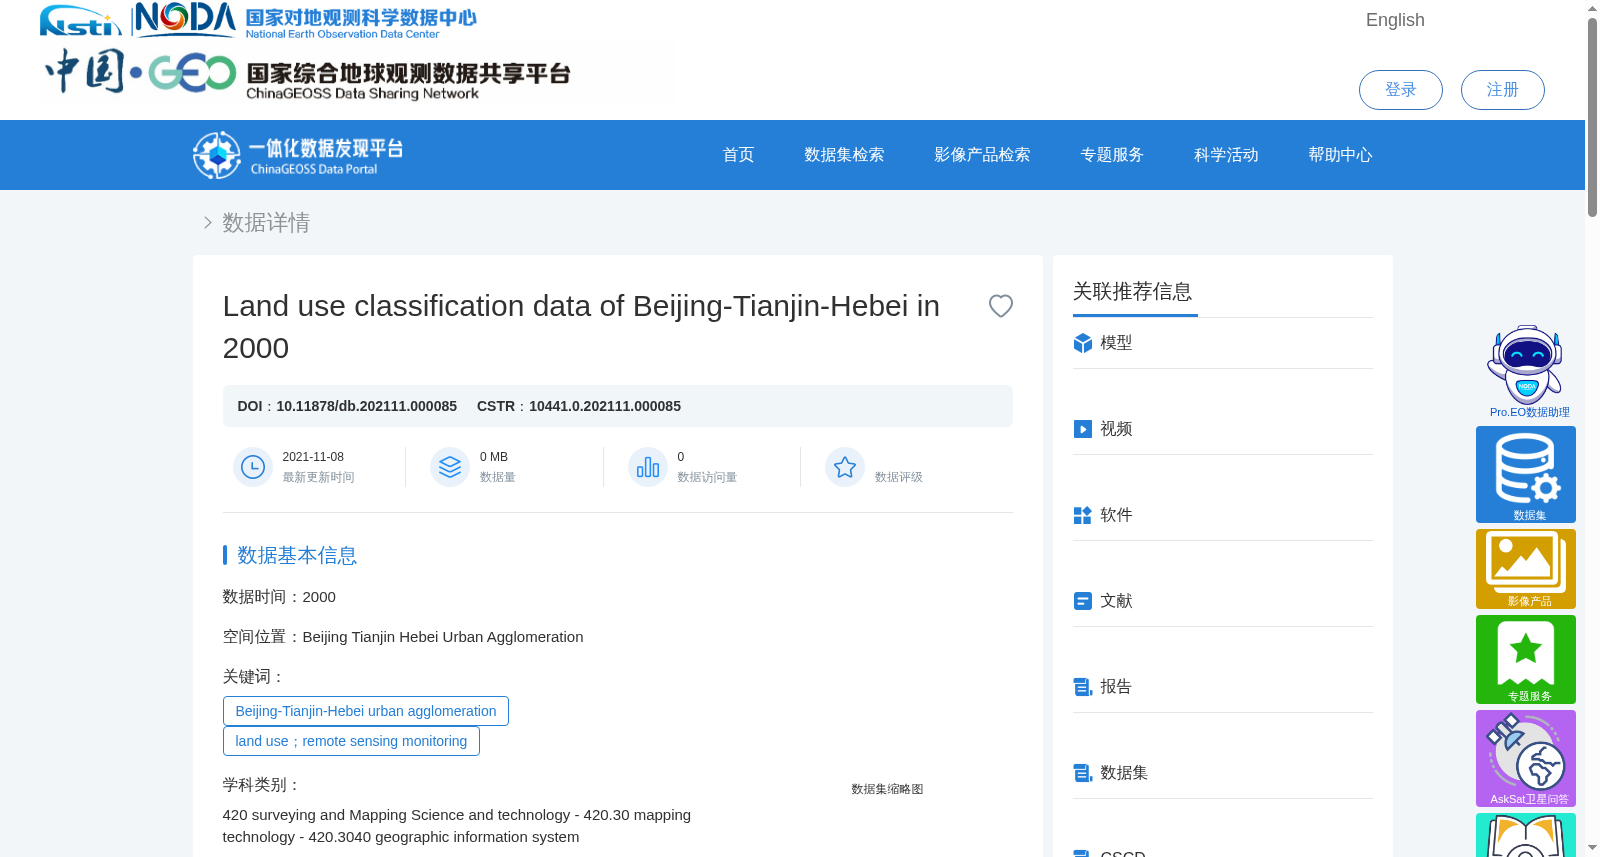Click the star icon for data rating

tap(845, 467)
